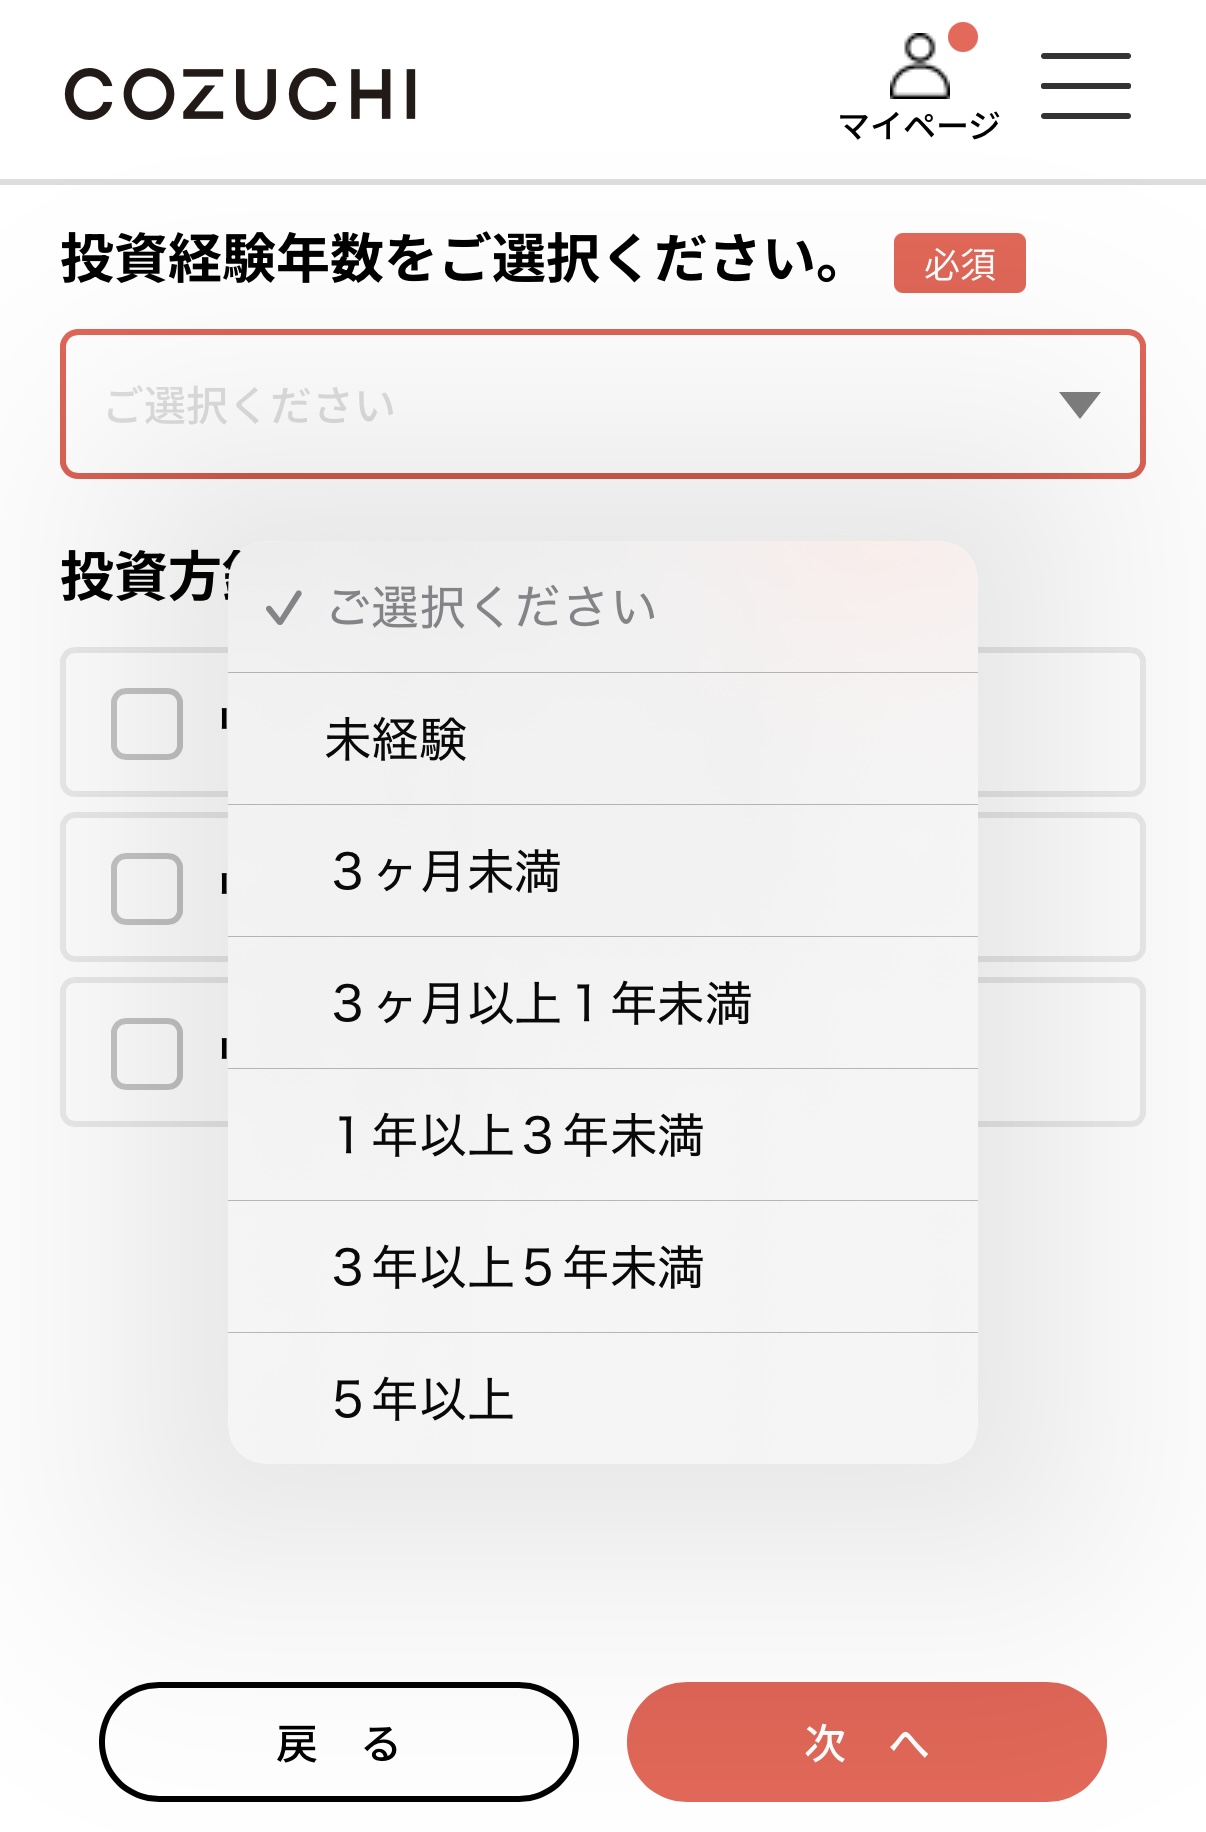Select 1年以上3年未満 option
Image resolution: width=1206 pixels, height=1832 pixels.
[518, 1135]
